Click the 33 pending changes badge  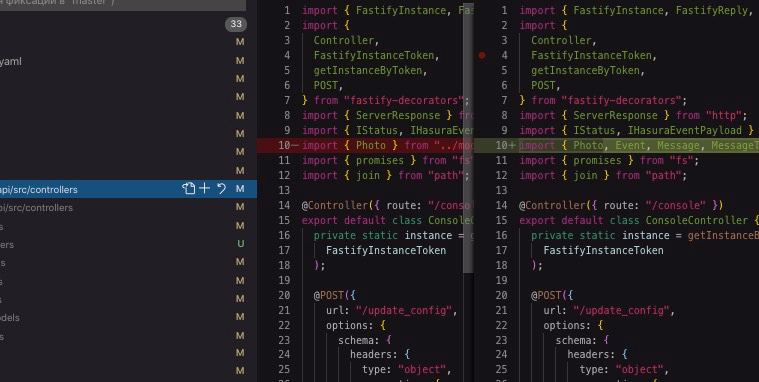point(236,24)
